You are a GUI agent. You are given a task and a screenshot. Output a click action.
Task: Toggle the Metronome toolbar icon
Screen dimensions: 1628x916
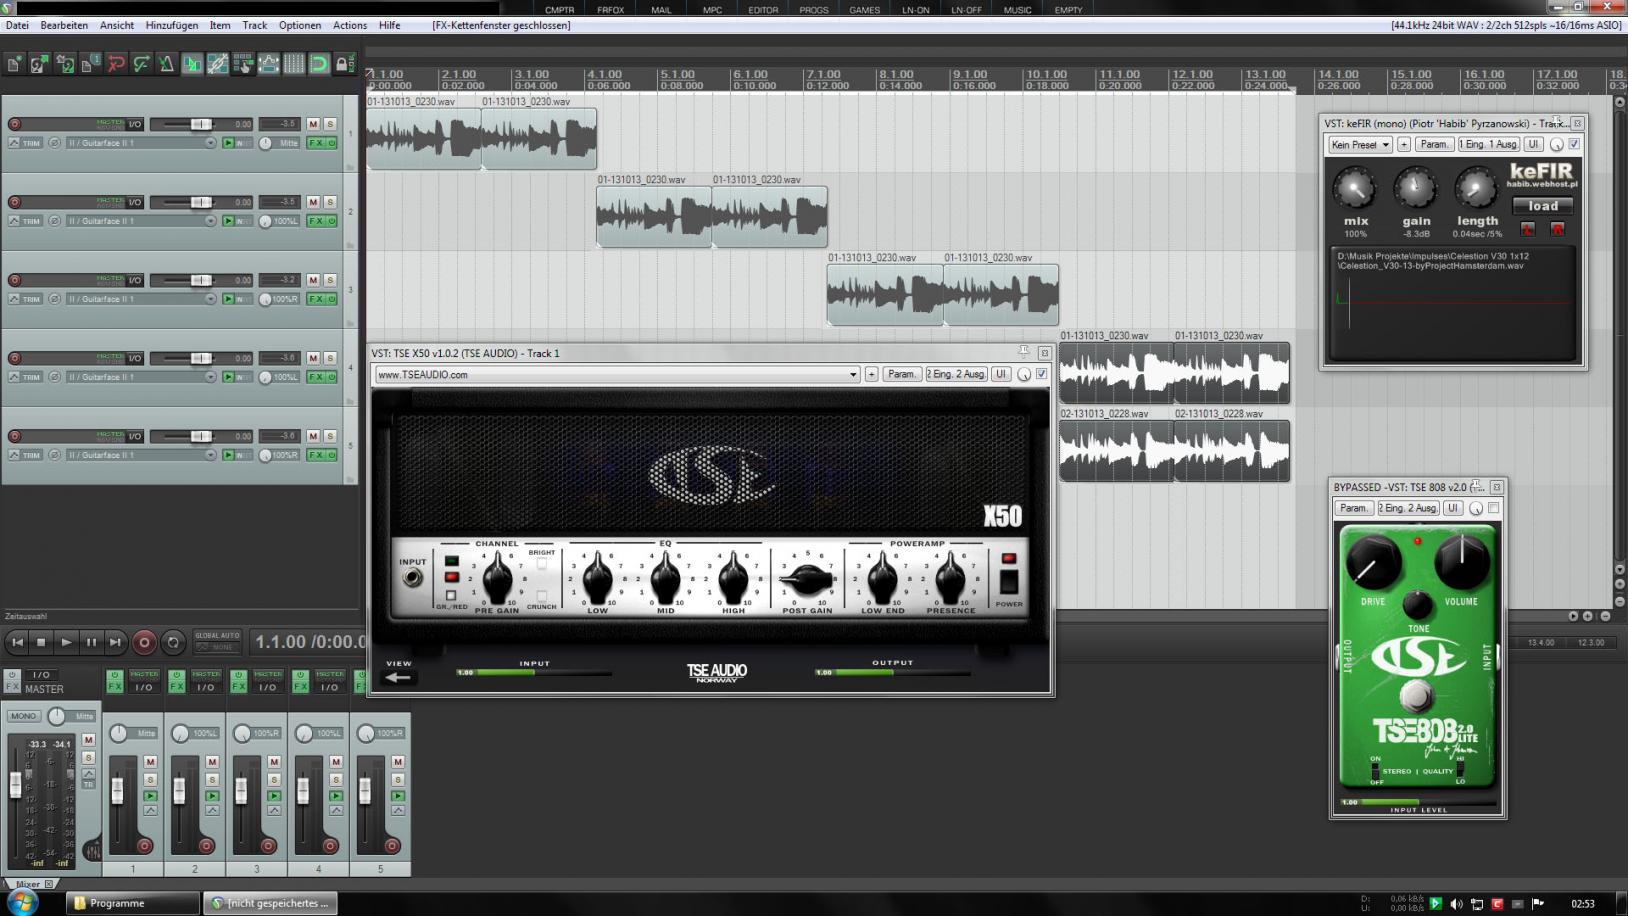point(166,64)
